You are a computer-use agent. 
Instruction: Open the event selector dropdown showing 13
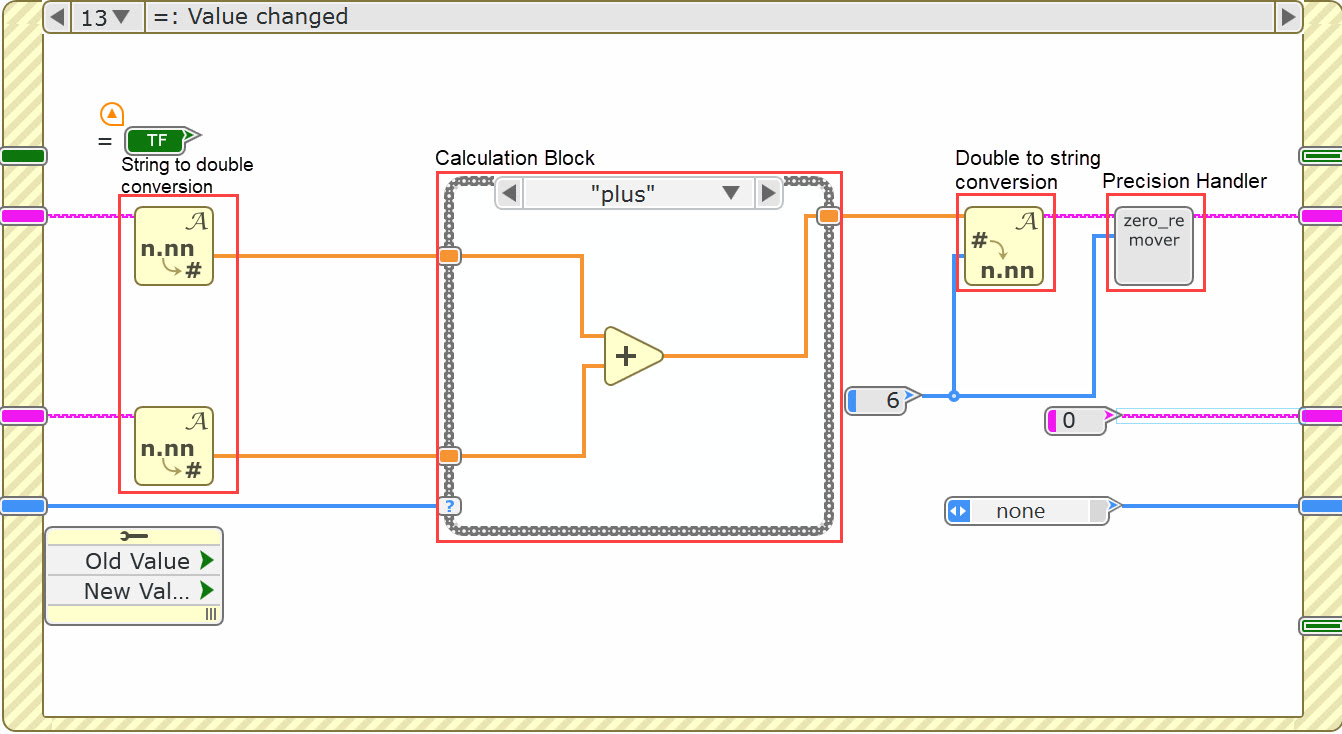(108, 16)
